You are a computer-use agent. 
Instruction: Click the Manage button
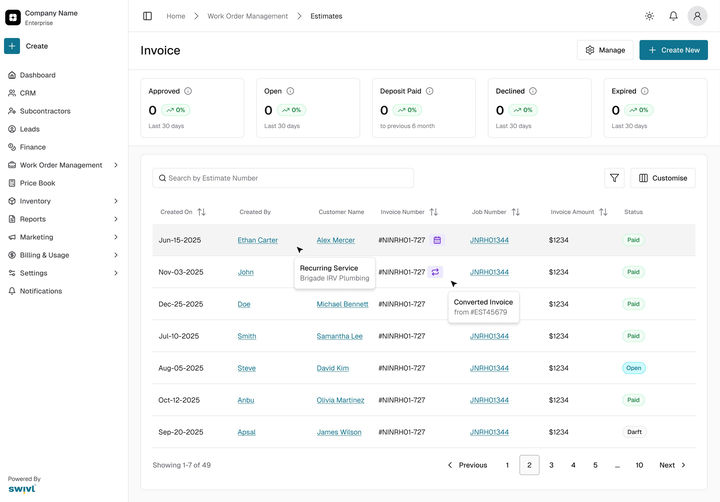pos(605,50)
